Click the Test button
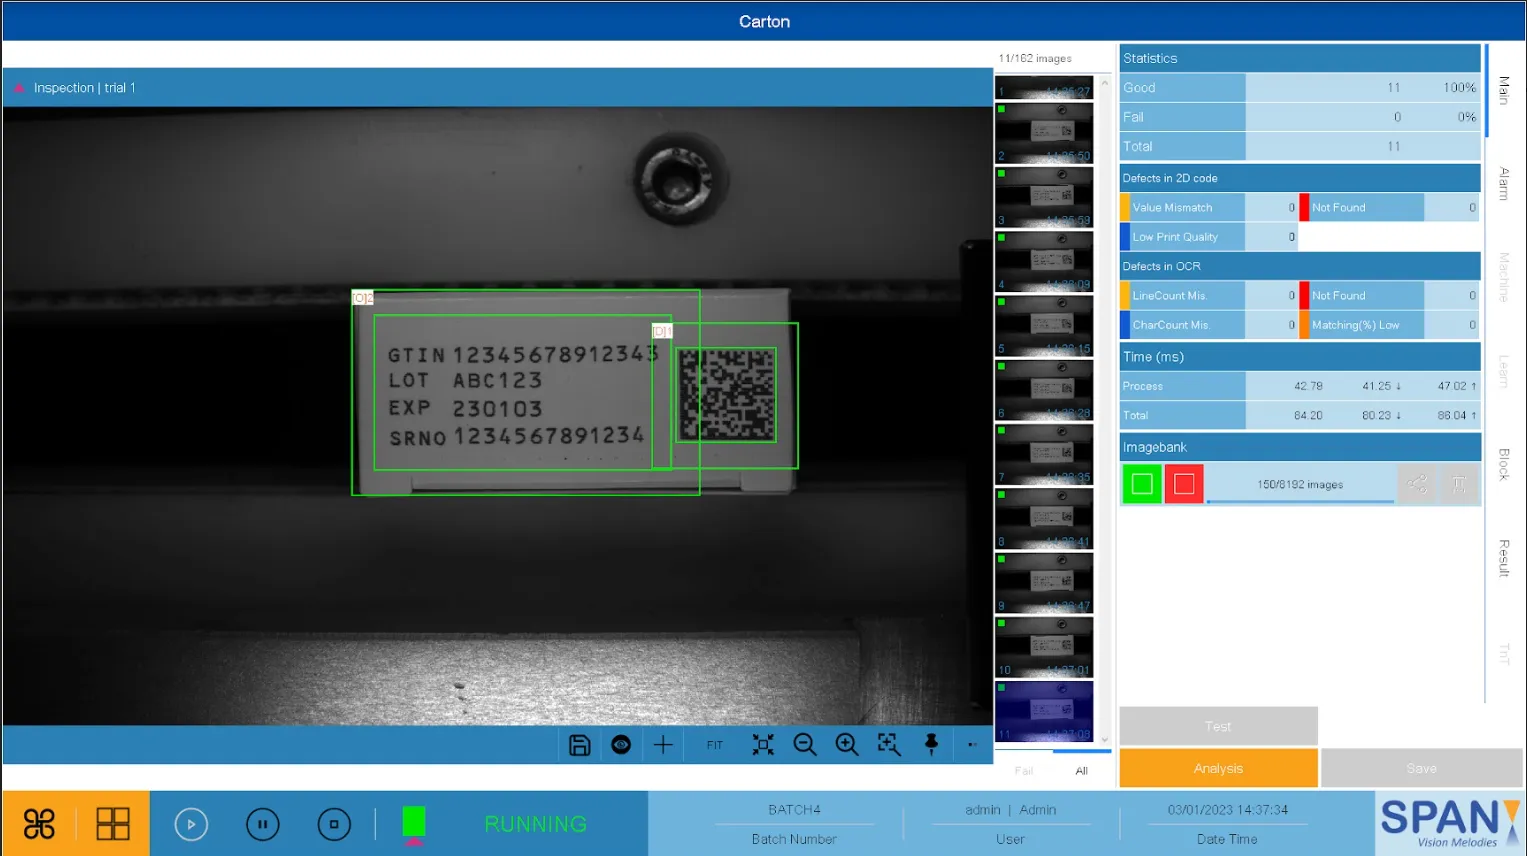The height and width of the screenshot is (856, 1527). [1218, 726]
